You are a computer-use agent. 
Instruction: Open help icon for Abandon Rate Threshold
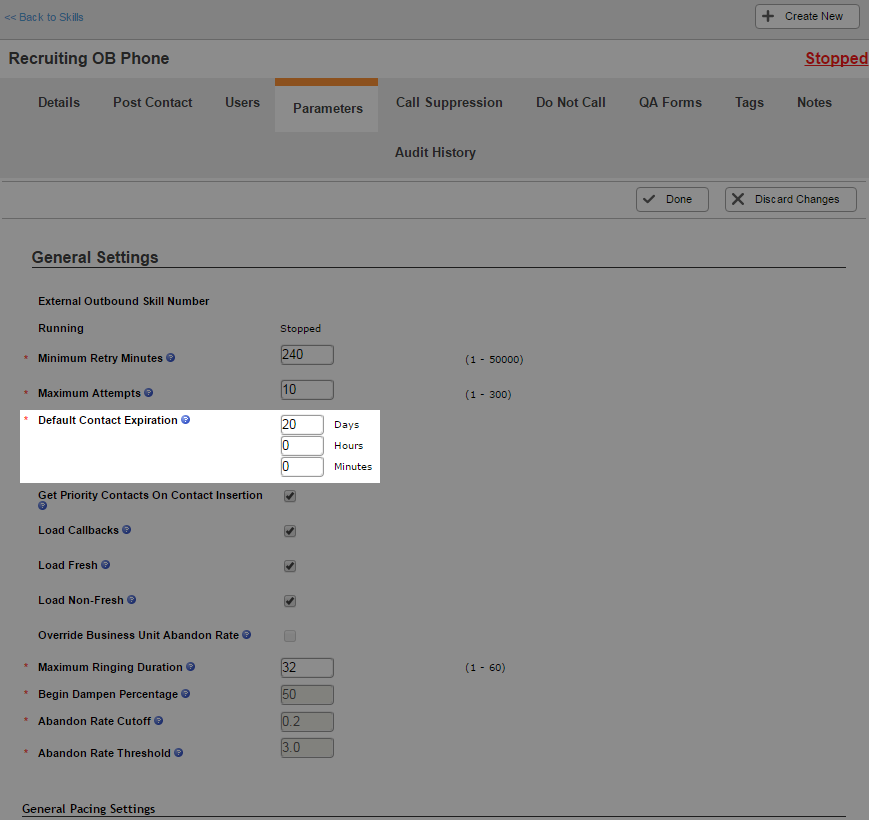pos(178,752)
